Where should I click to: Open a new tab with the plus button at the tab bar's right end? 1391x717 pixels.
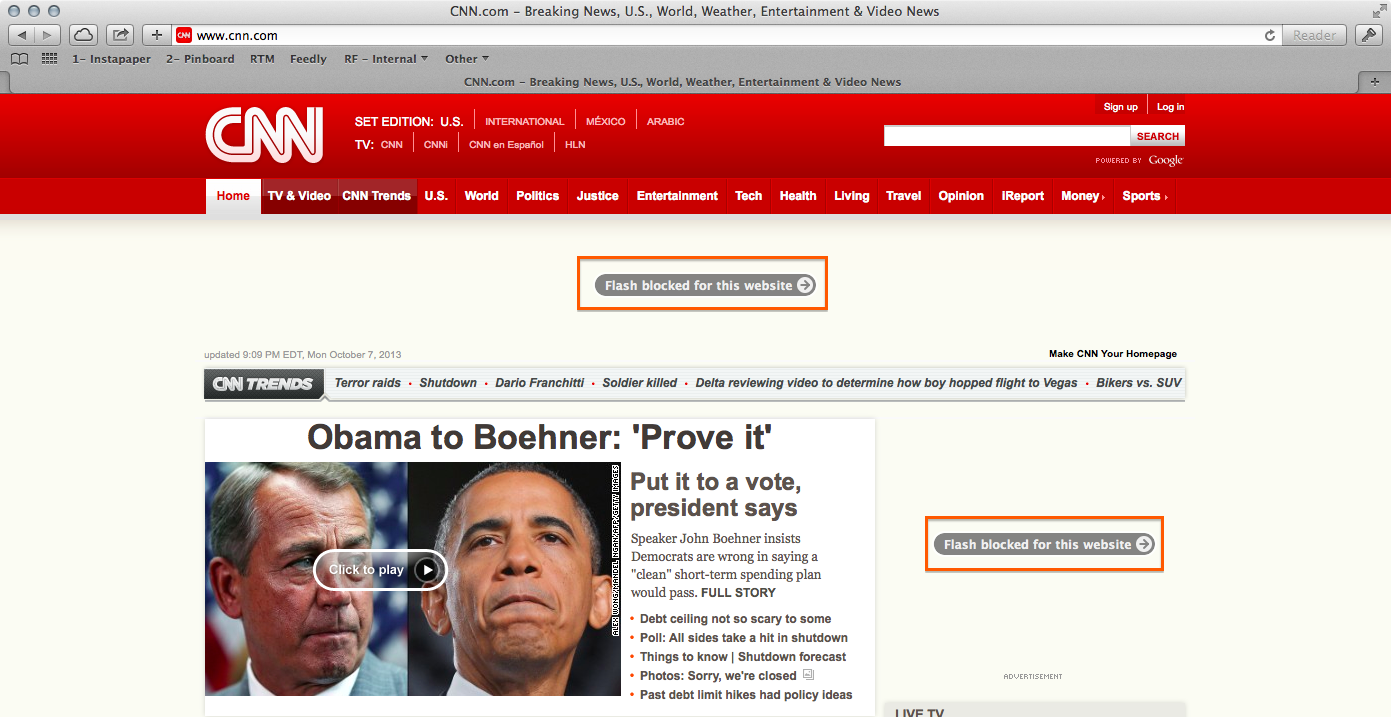(1374, 81)
